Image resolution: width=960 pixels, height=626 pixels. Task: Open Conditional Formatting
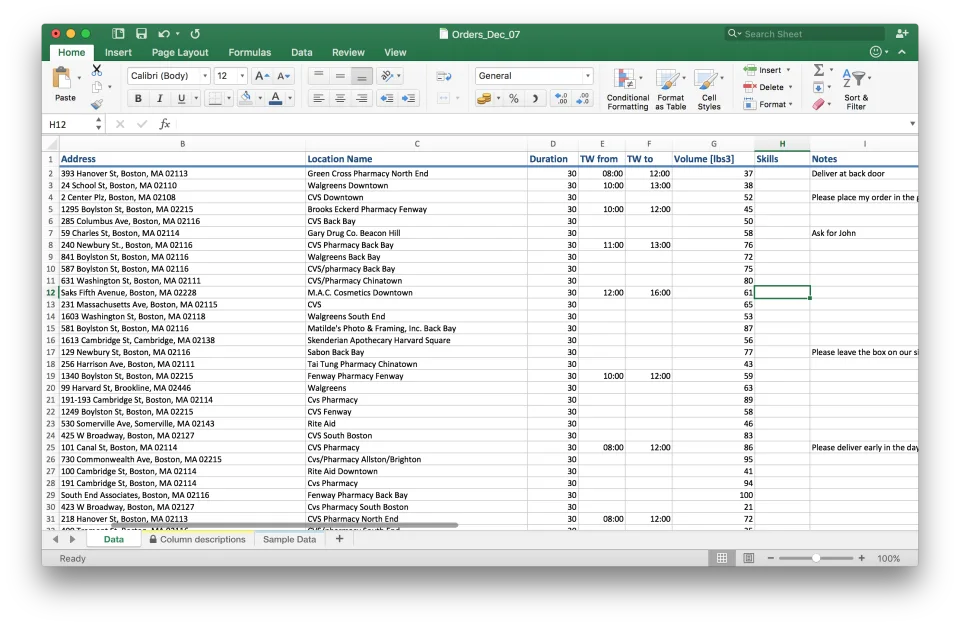[628, 89]
